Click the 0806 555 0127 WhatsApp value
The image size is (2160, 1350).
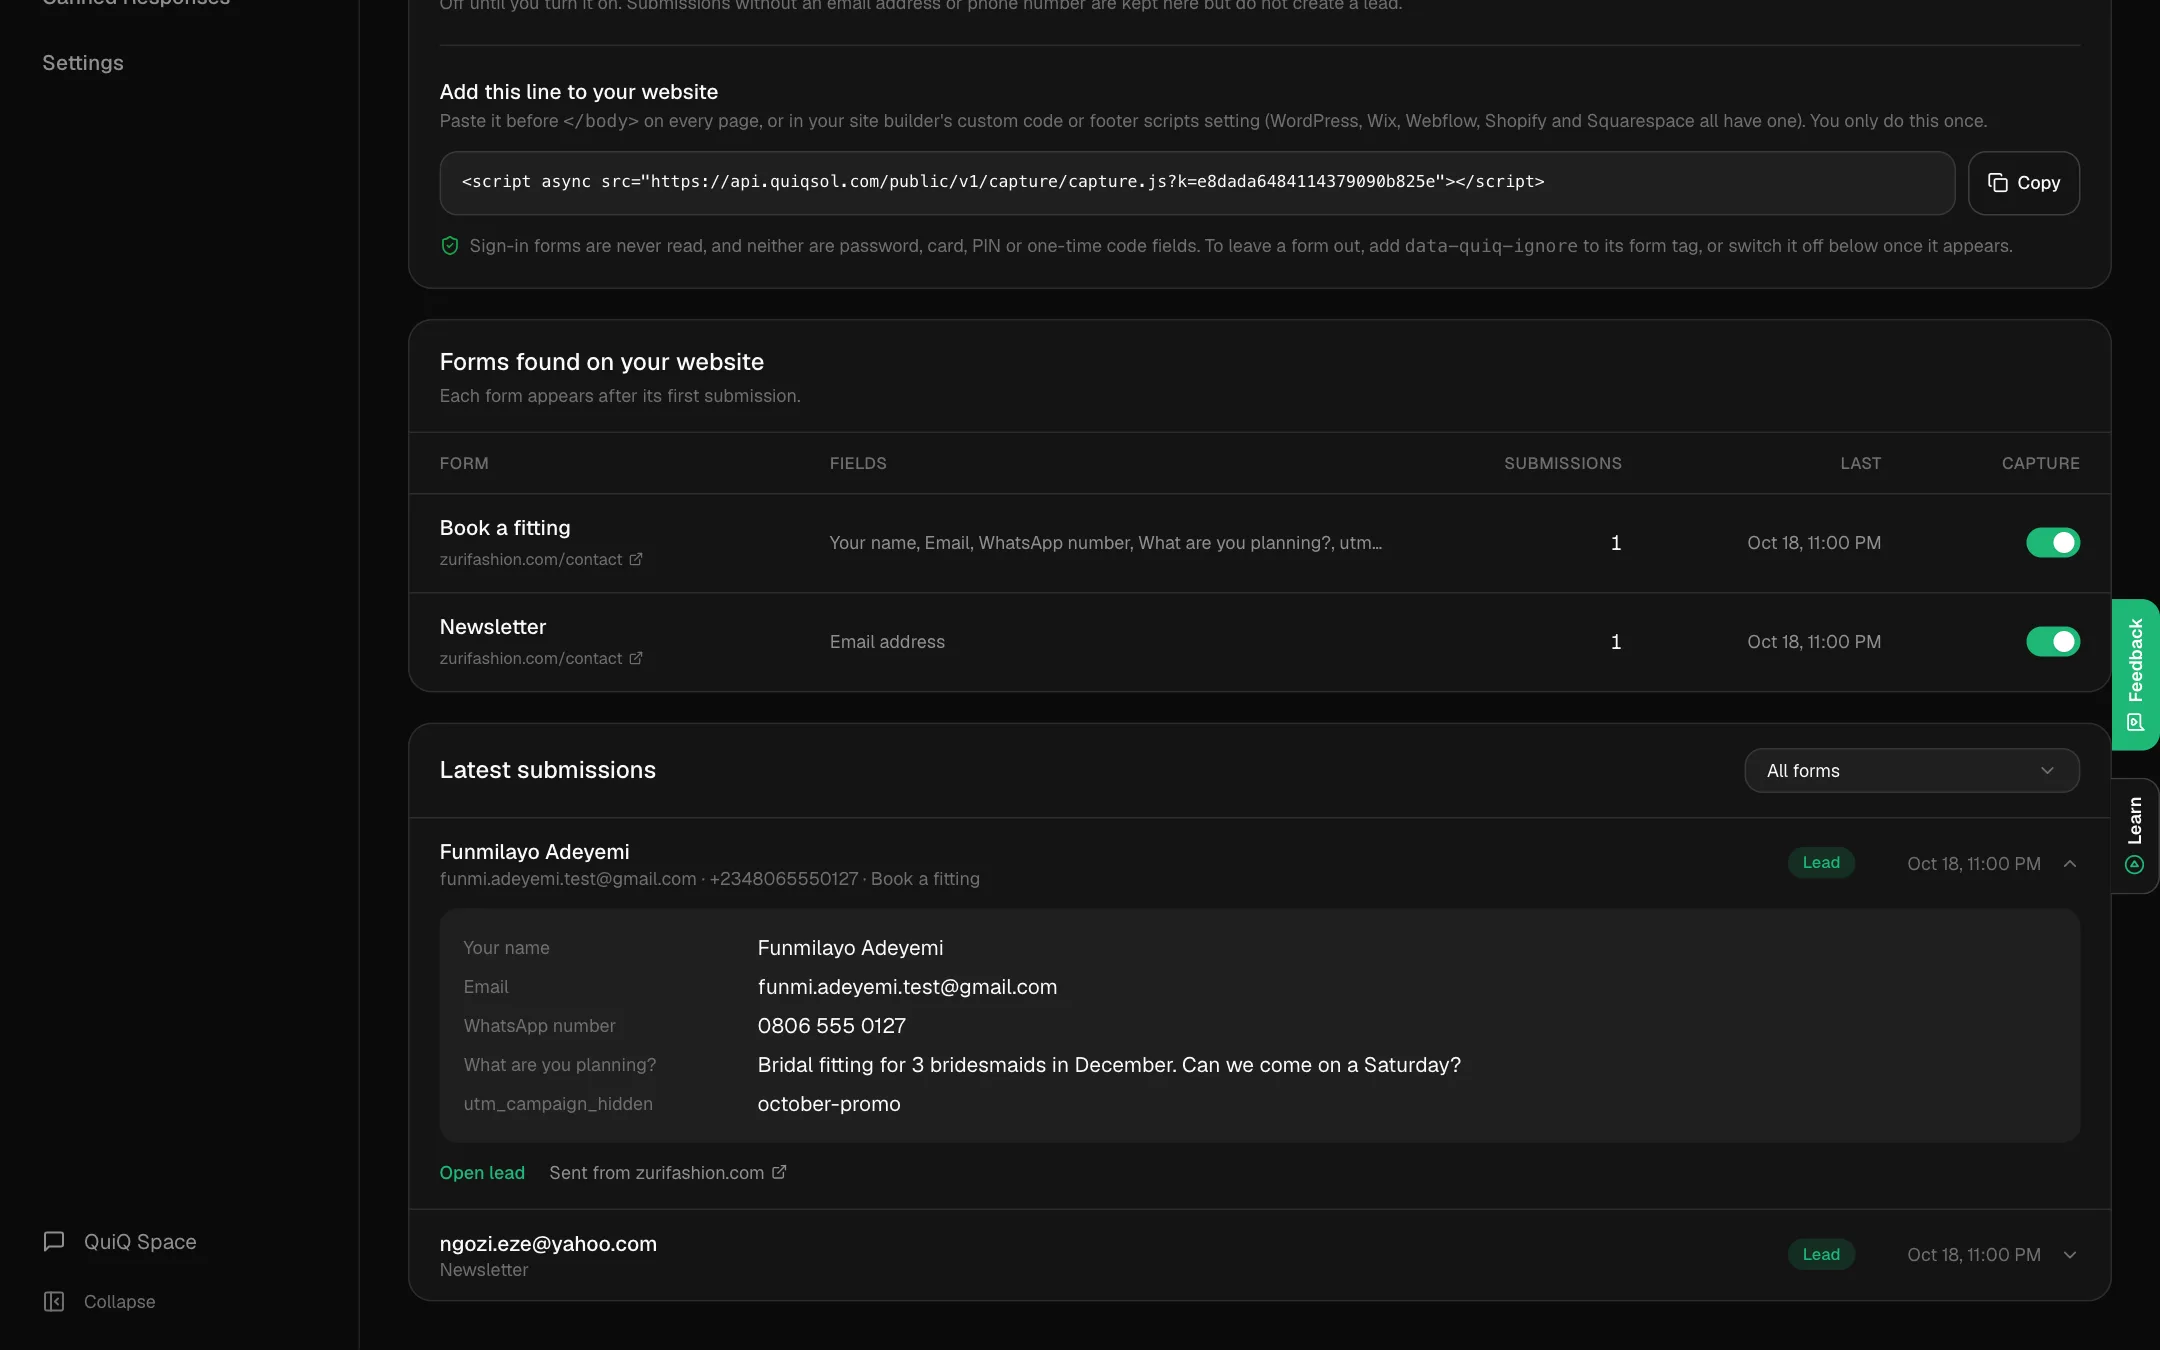click(832, 1026)
